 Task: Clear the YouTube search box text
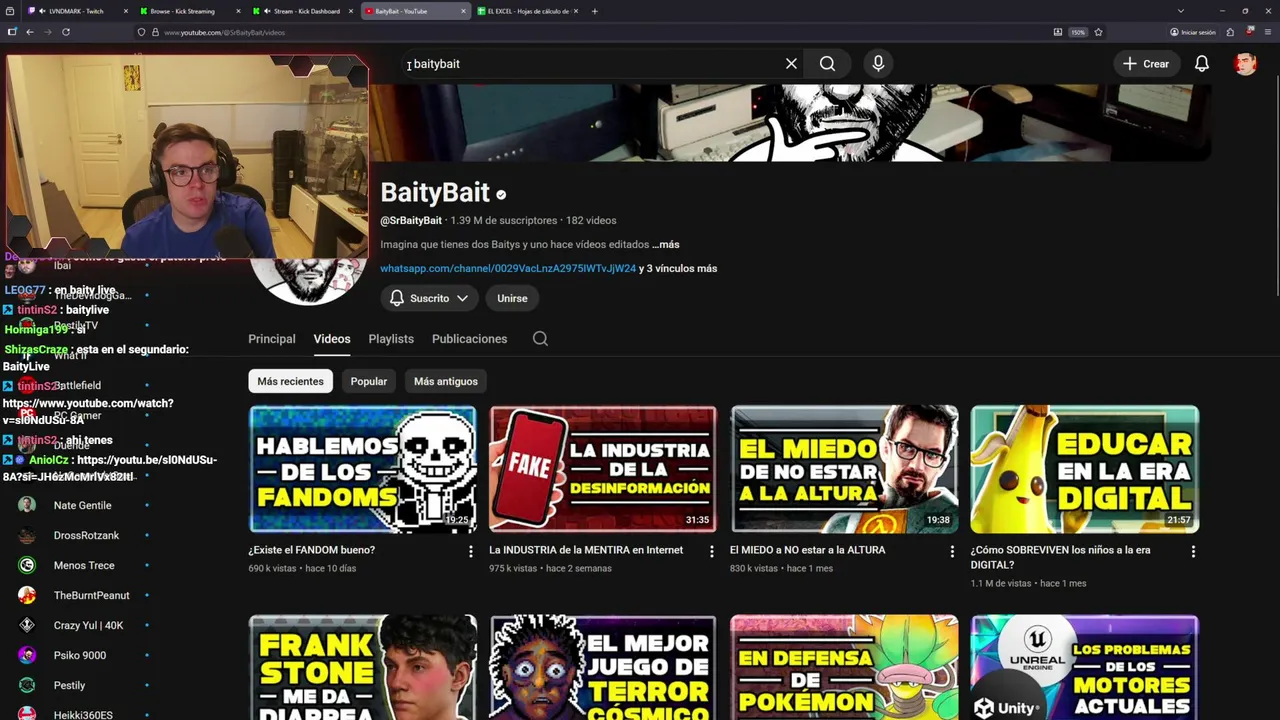click(x=791, y=64)
